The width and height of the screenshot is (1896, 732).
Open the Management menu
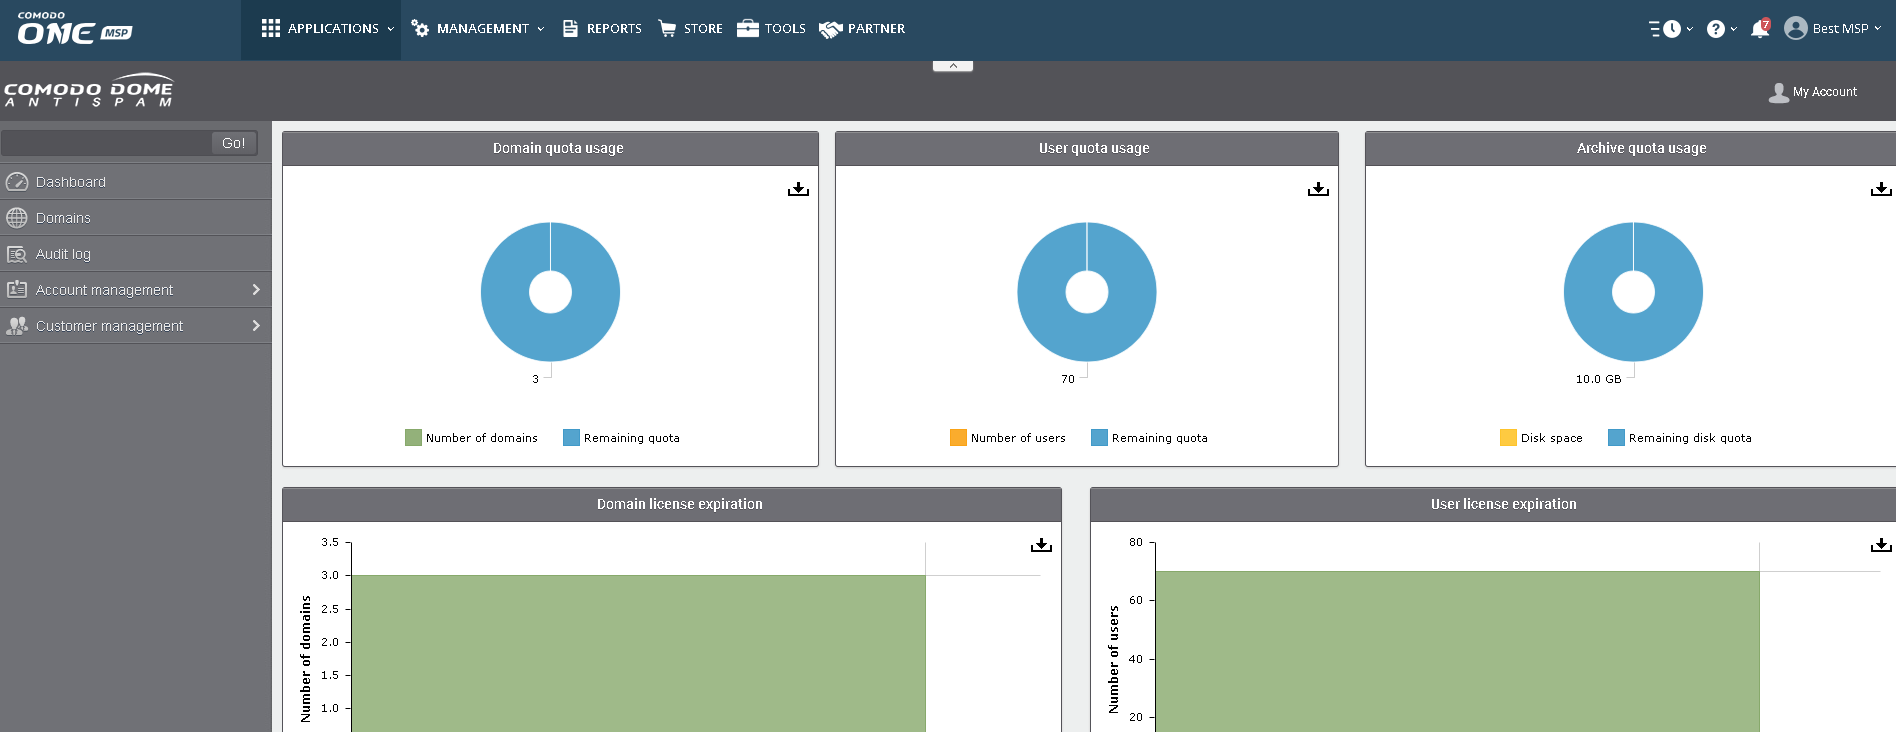(477, 29)
